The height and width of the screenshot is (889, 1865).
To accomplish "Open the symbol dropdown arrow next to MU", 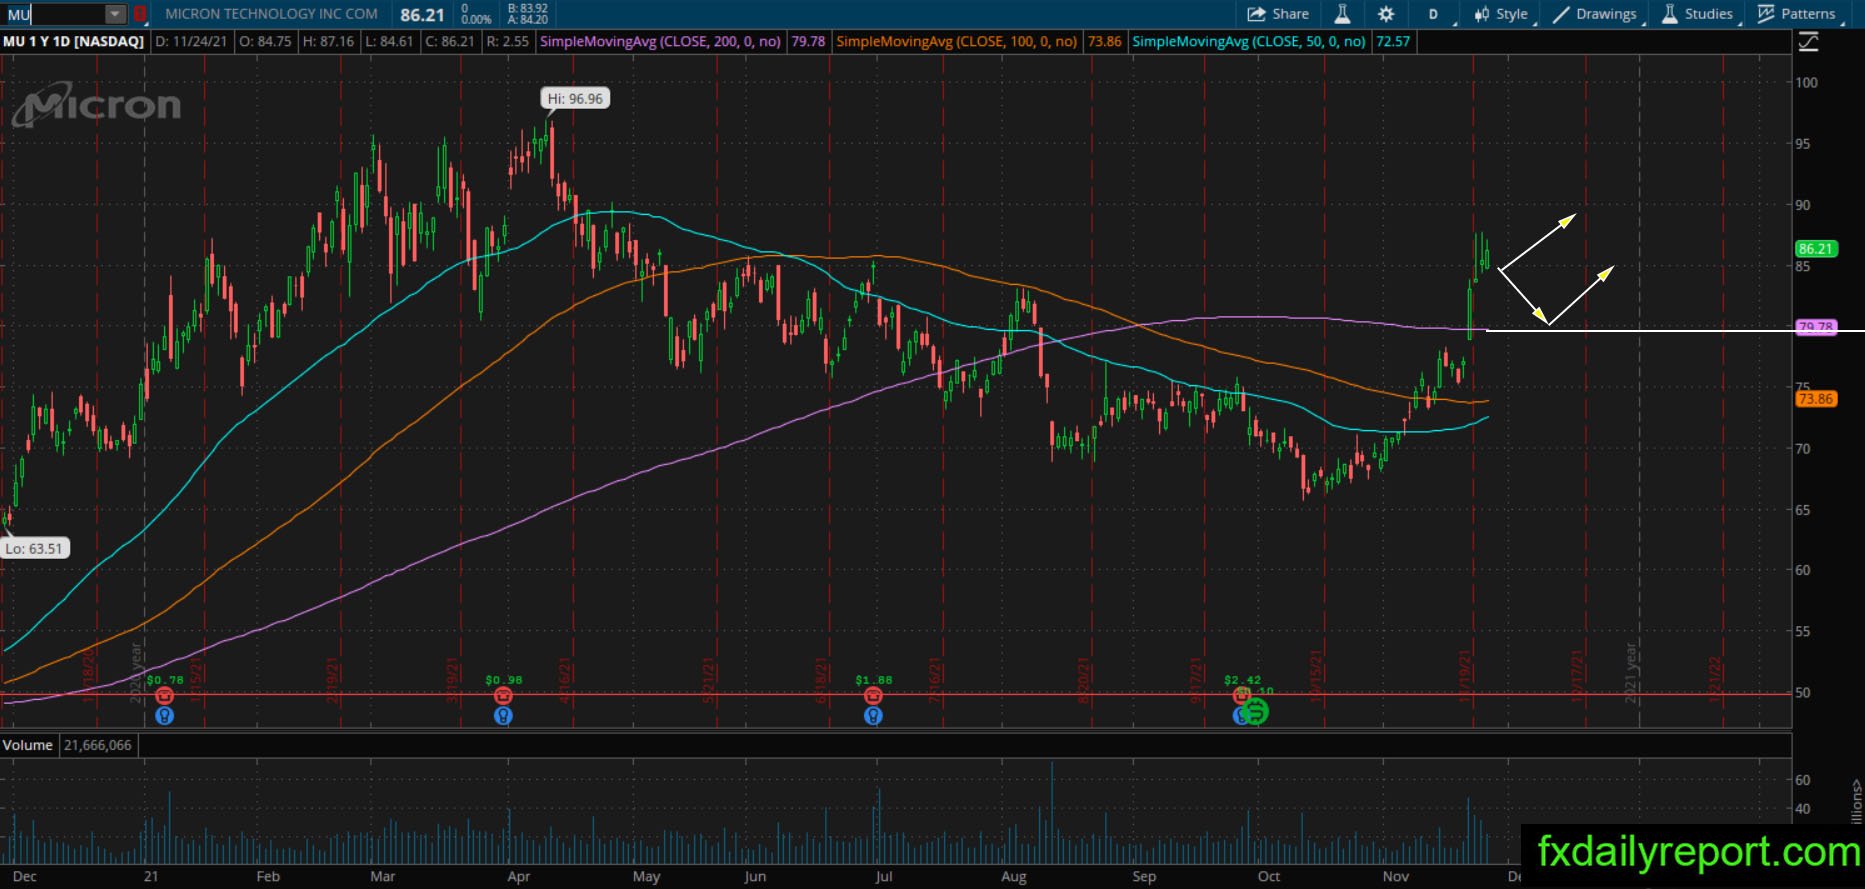I will tap(115, 14).
